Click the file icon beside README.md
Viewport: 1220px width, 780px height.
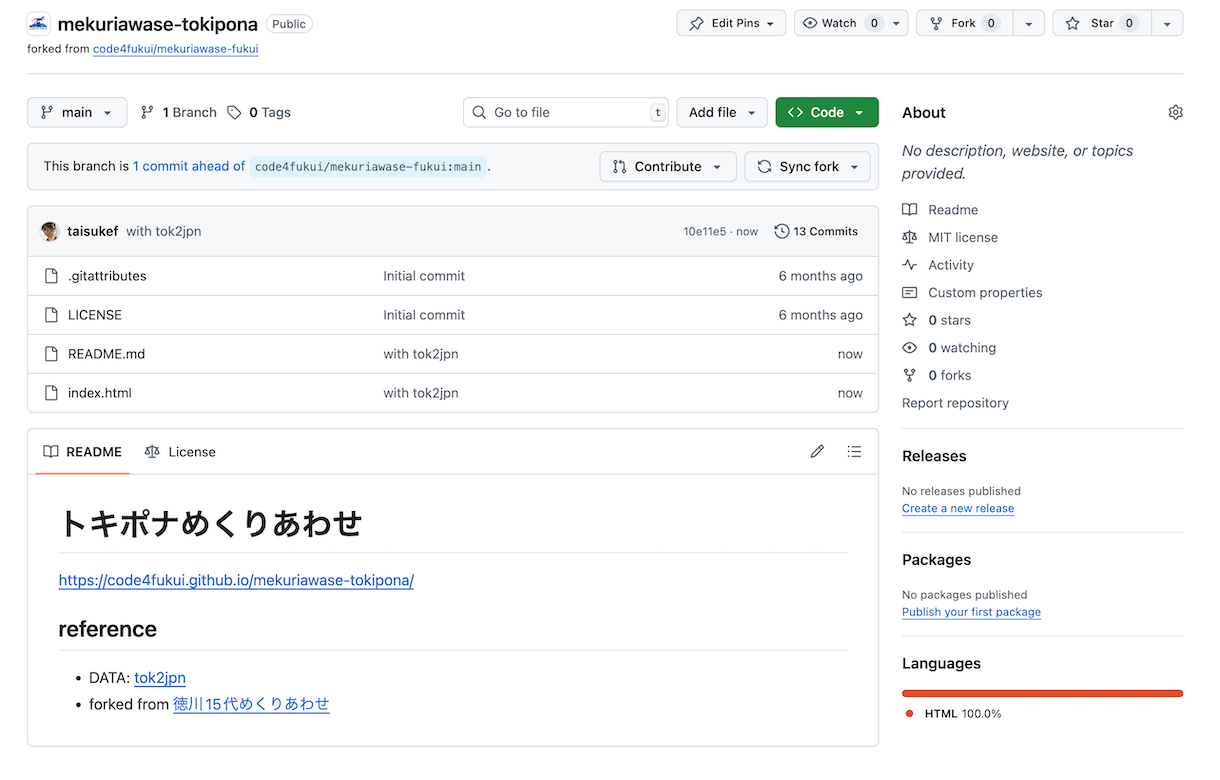(x=51, y=354)
